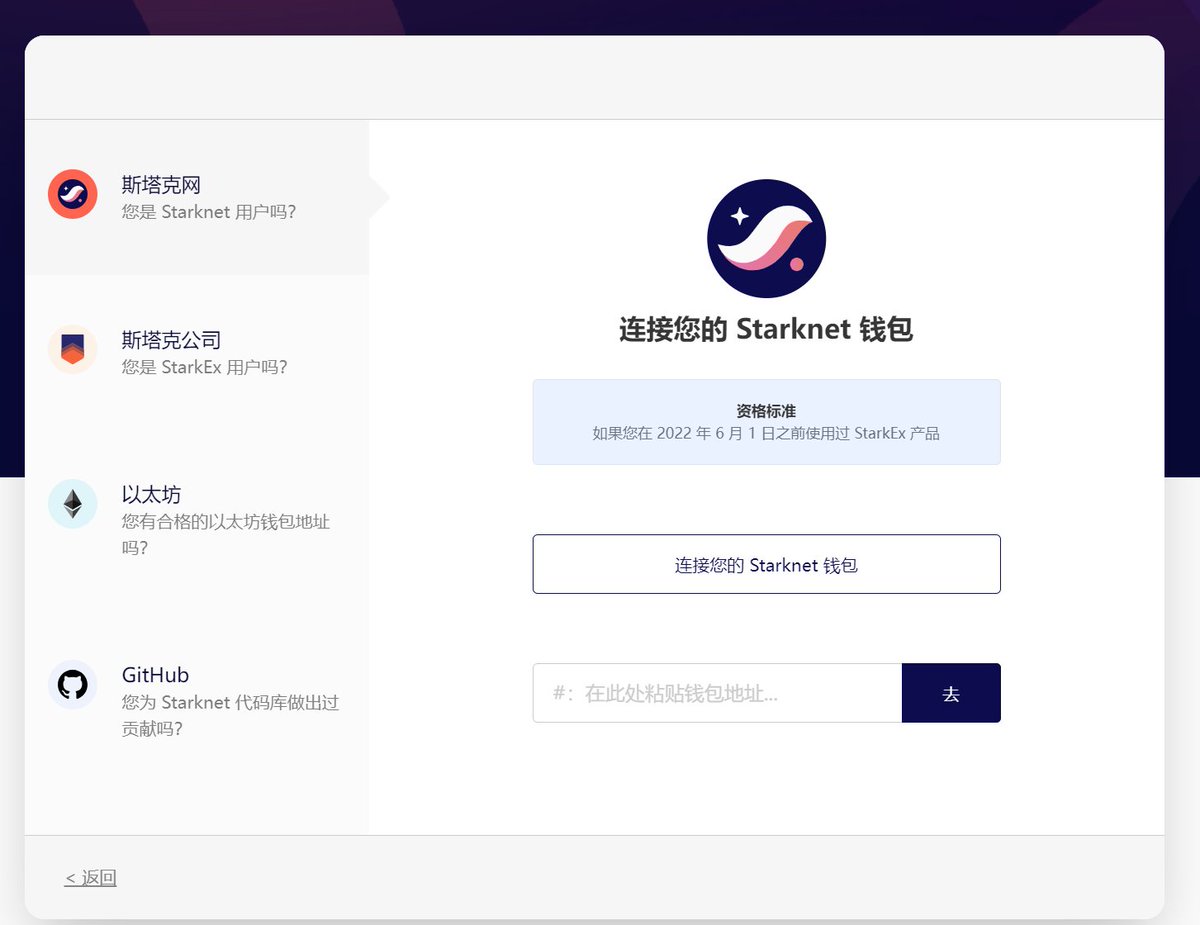
Task: Click the 您是 Starknet 用户吗 text
Action: [x=205, y=211]
